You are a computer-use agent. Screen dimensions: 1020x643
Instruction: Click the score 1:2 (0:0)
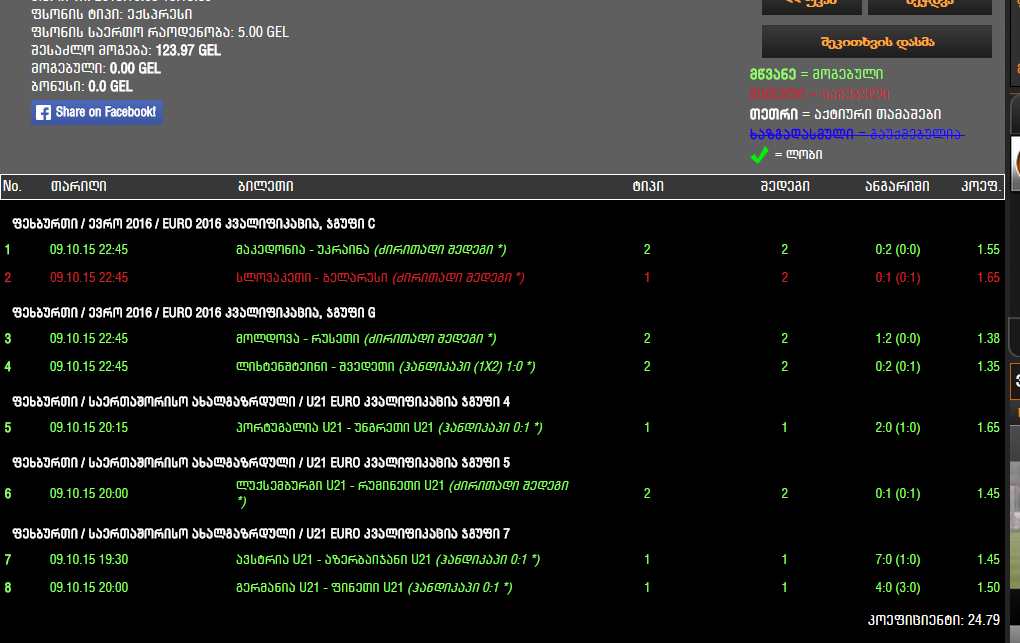tap(898, 338)
